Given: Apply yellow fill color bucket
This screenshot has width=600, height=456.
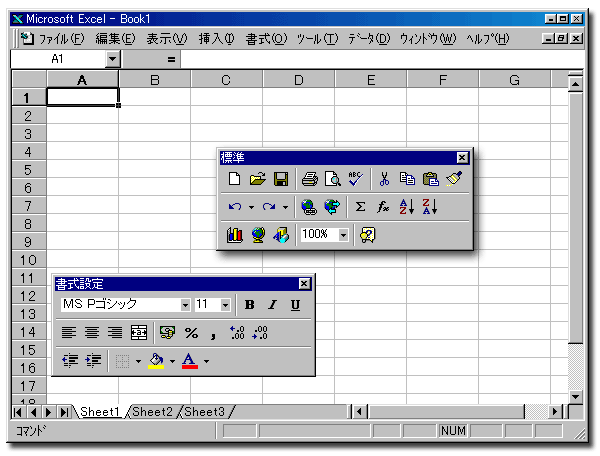Looking at the screenshot, I should [x=156, y=361].
